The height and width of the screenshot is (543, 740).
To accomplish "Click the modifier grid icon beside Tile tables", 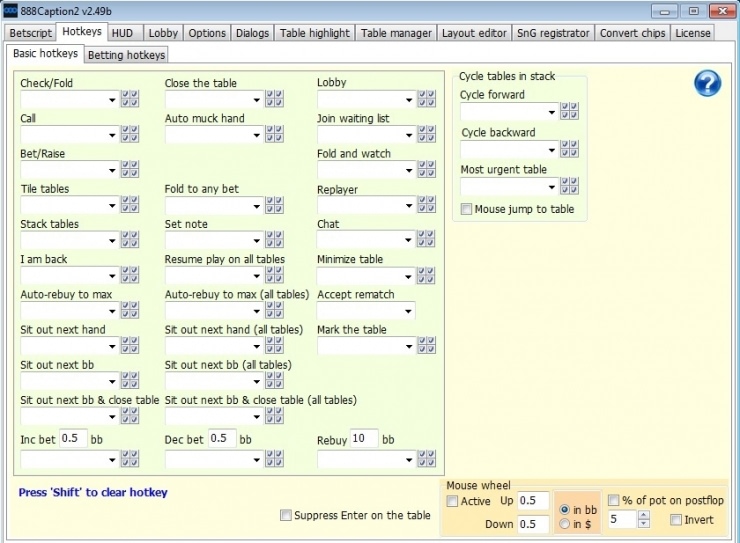I will (x=130, y=205).
